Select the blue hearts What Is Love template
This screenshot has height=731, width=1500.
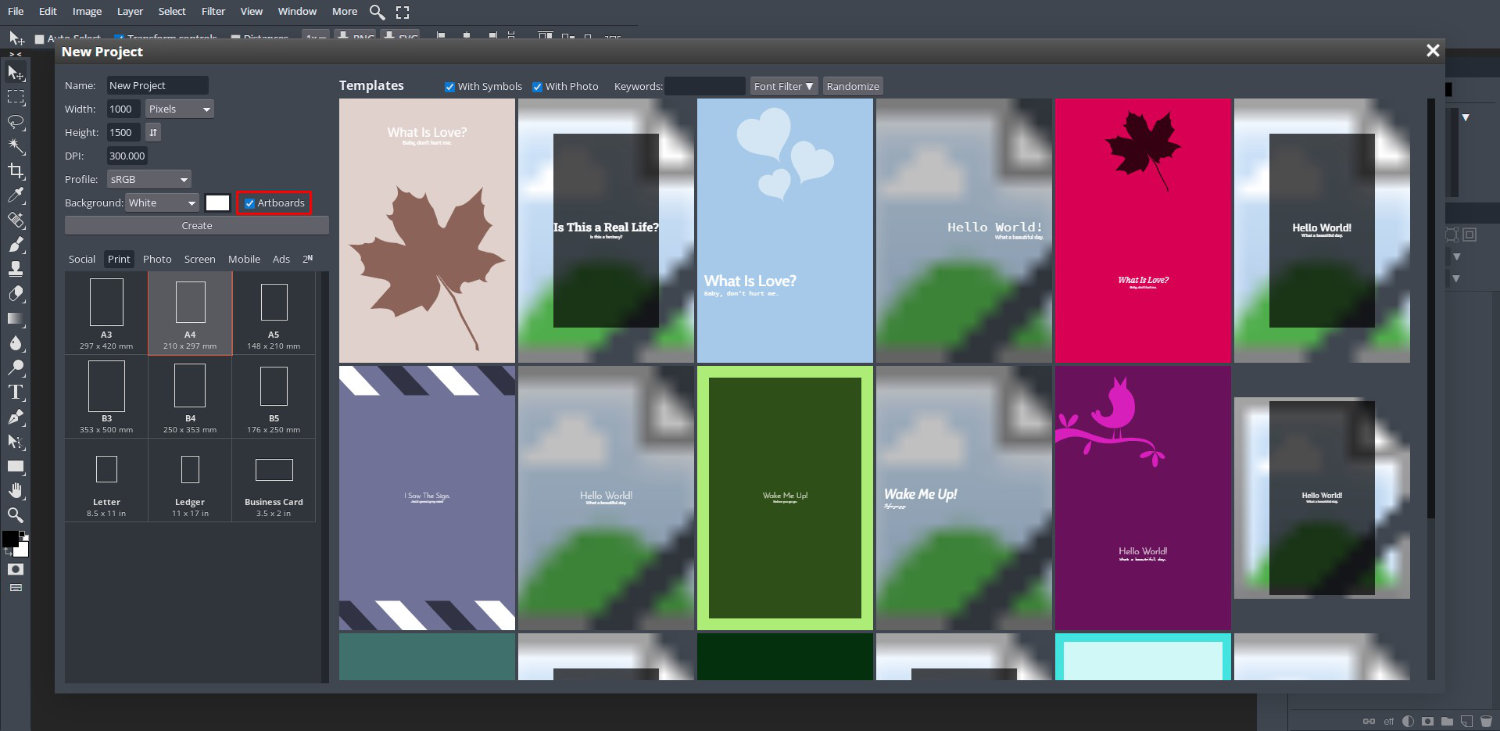pos(785,230)
